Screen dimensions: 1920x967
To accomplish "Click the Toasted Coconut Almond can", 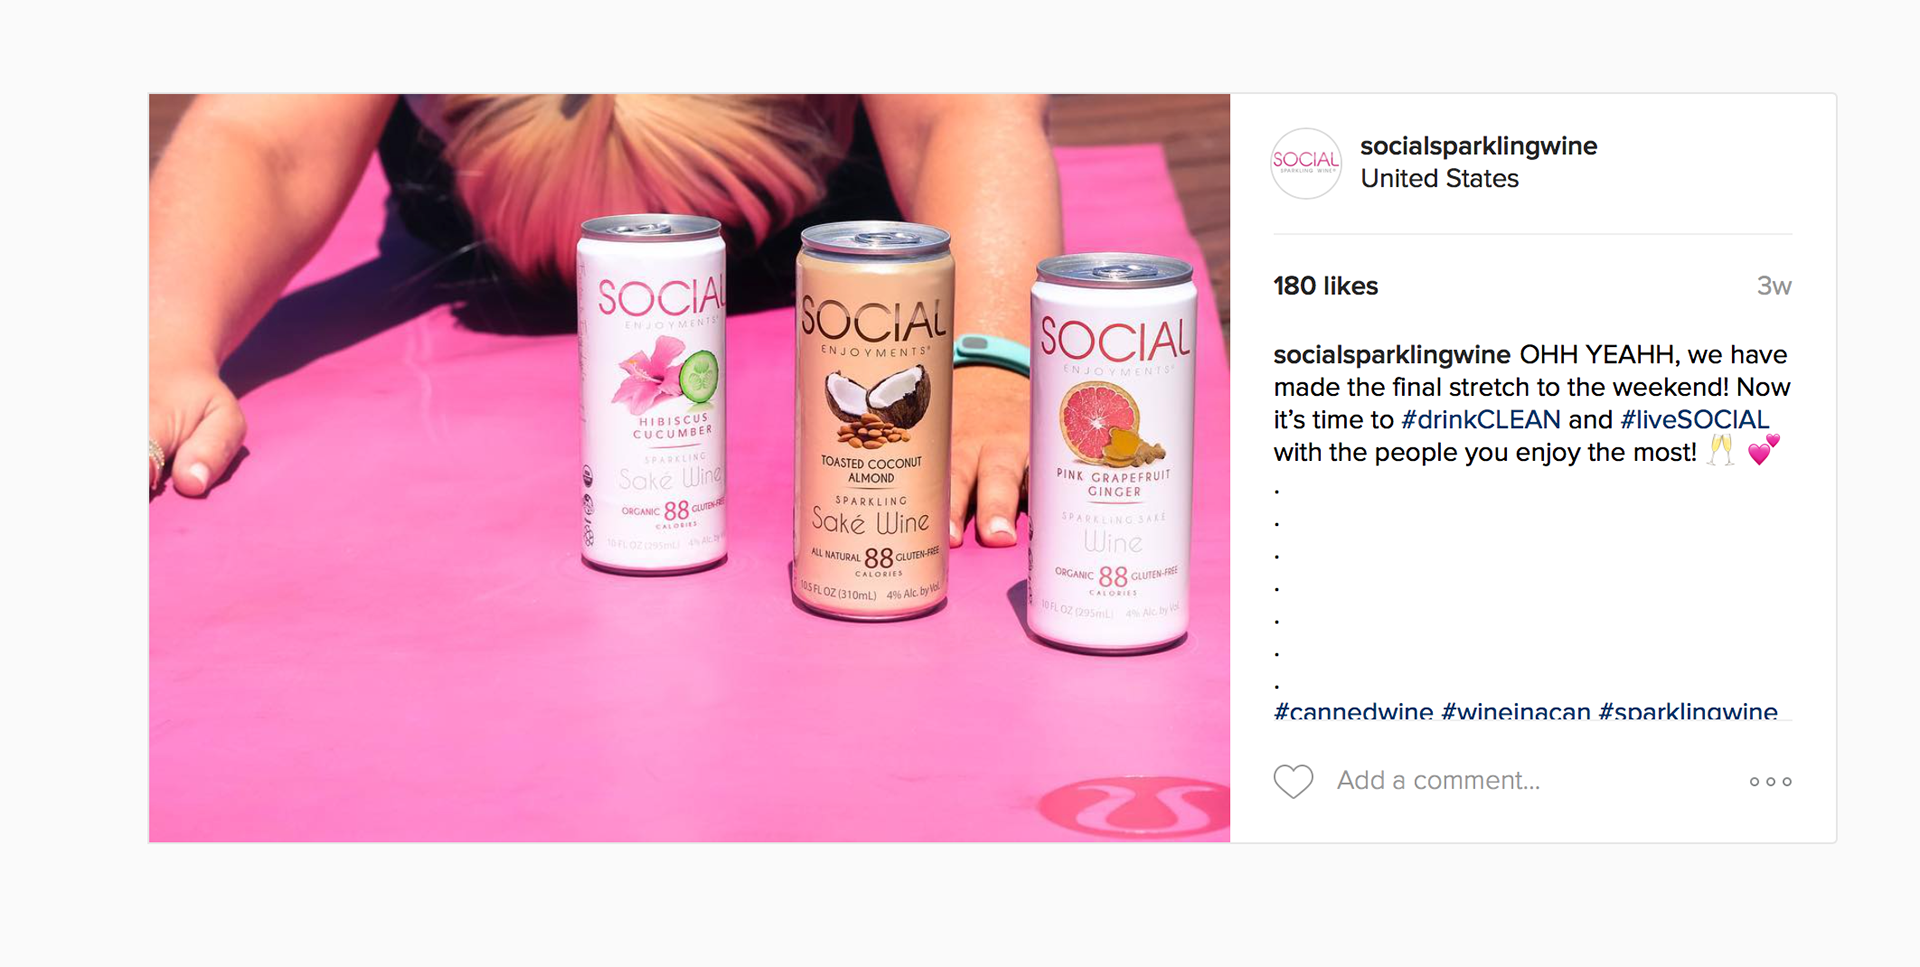I will [873, 420].
